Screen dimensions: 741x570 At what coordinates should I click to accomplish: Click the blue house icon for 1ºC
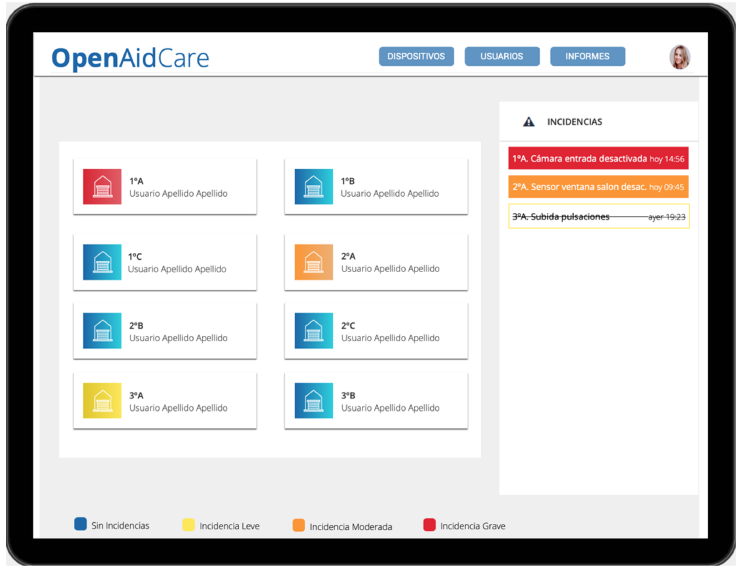(102, 262)
